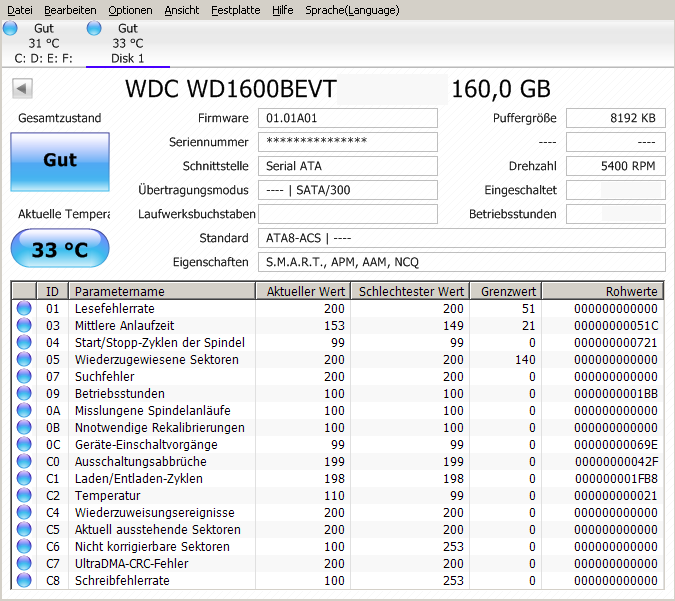The image size is (675, 601).
Task: Click the Temperatur raw value 000000000021
Action: click(616, 496)
